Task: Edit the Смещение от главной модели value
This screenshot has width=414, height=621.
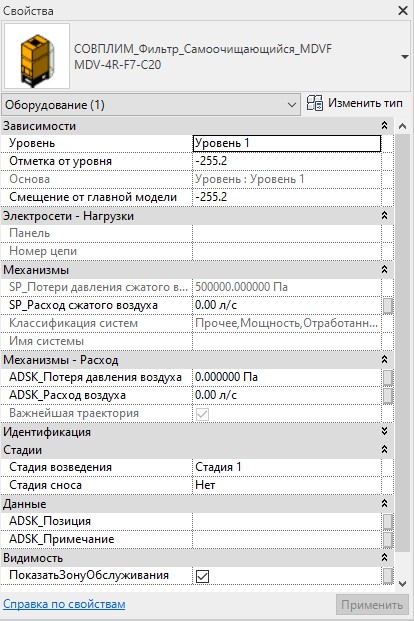Action: click(287, 197)
